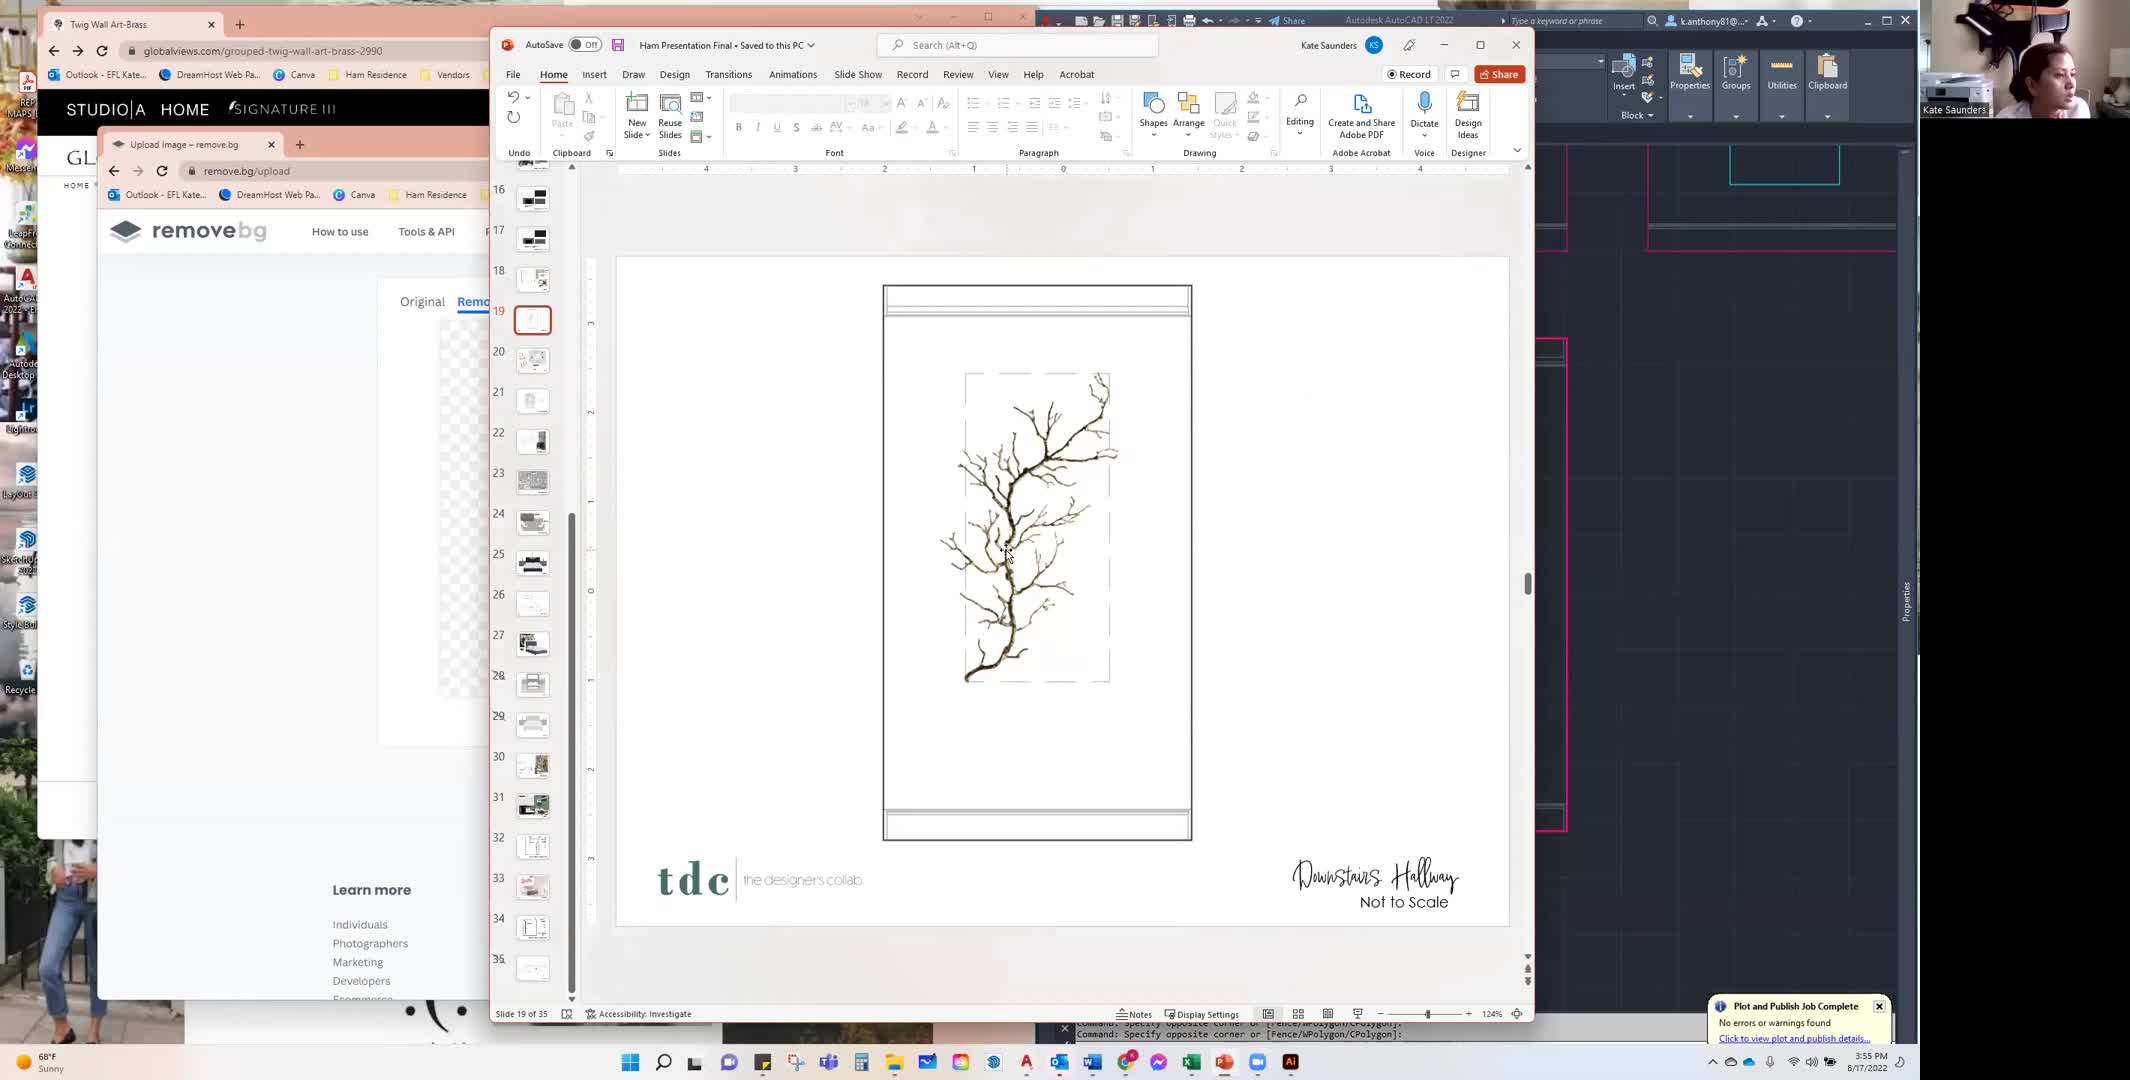Open the Shapes gallery
Screen dimensions: 2130x1080
pyautogui.click(x=1153, y=115)
